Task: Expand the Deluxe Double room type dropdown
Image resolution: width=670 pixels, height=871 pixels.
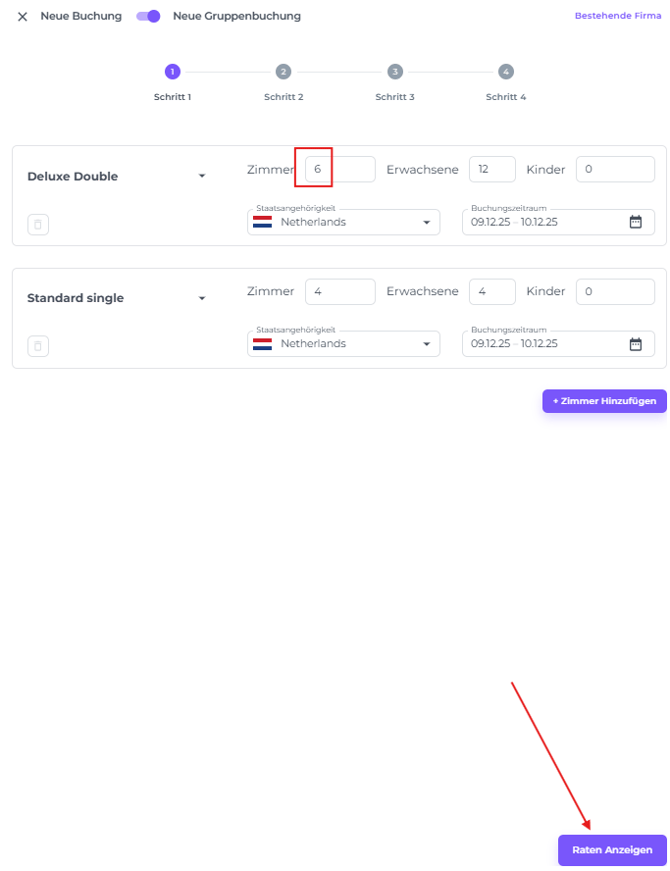Action: tap(202, 176)
